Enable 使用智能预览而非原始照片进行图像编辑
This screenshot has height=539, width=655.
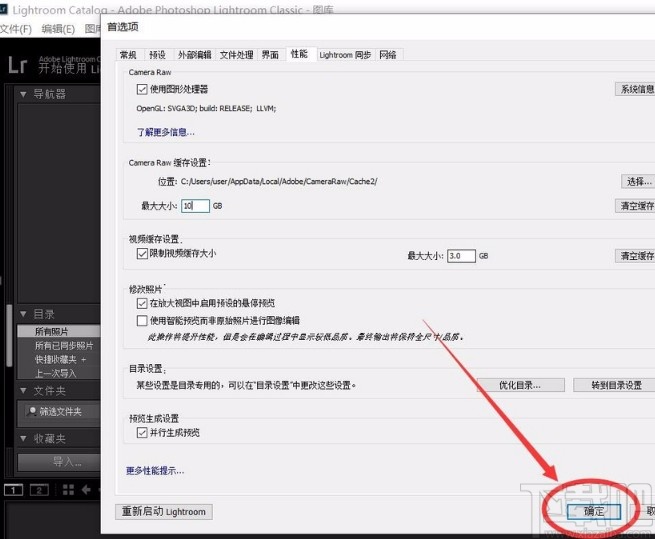pyautogui.click(x=142, y=320)
